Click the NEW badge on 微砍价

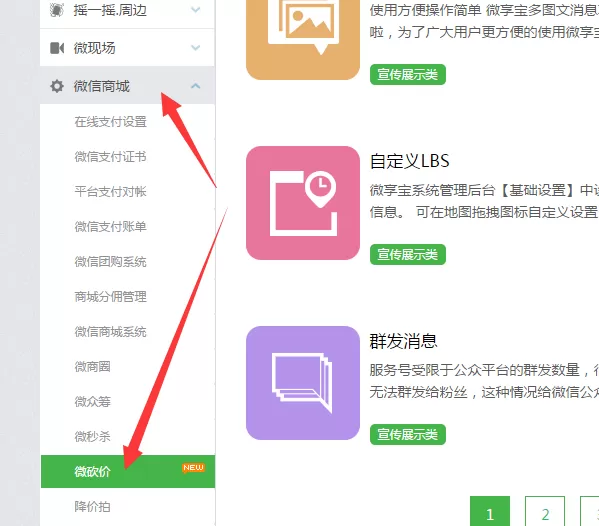(193, 468)
